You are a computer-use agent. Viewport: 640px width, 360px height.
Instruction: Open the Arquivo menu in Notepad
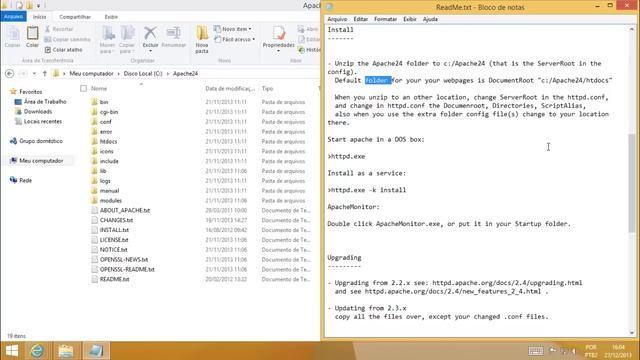point(337,19)
